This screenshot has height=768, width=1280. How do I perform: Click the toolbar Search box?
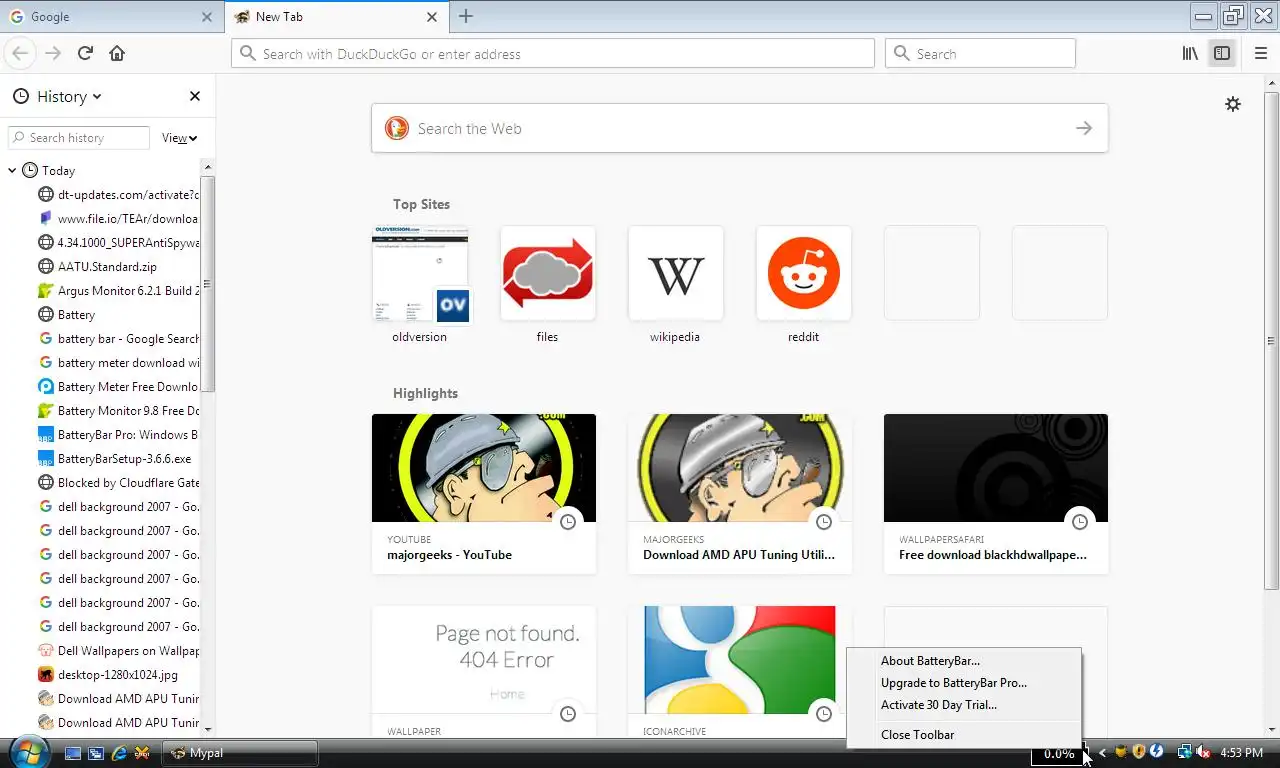click(x=980, y=54)
